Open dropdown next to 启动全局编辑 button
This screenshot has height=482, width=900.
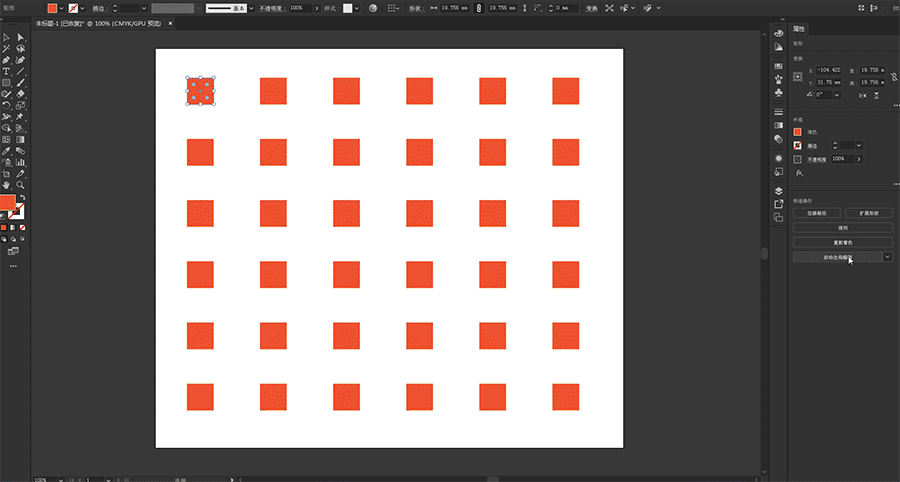[x=887, y=257]
